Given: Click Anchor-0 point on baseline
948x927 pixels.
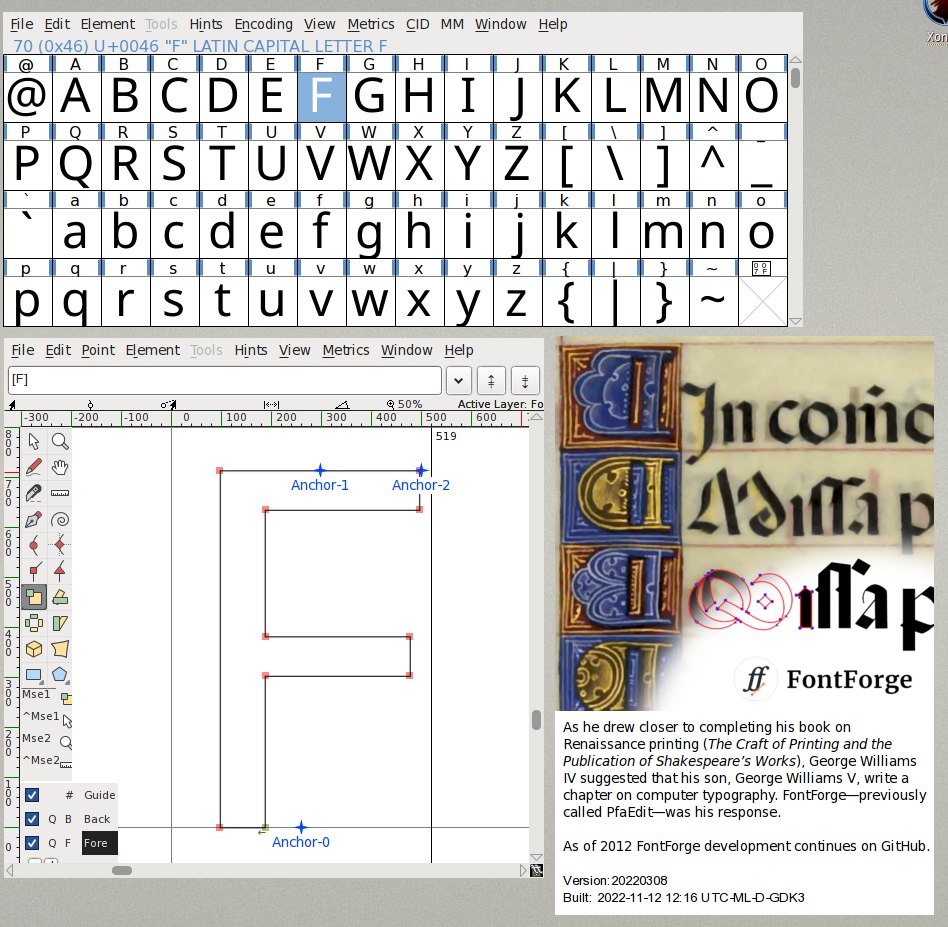Looking at the screenshot, I should pyautogui.click(x=301, y=827).
